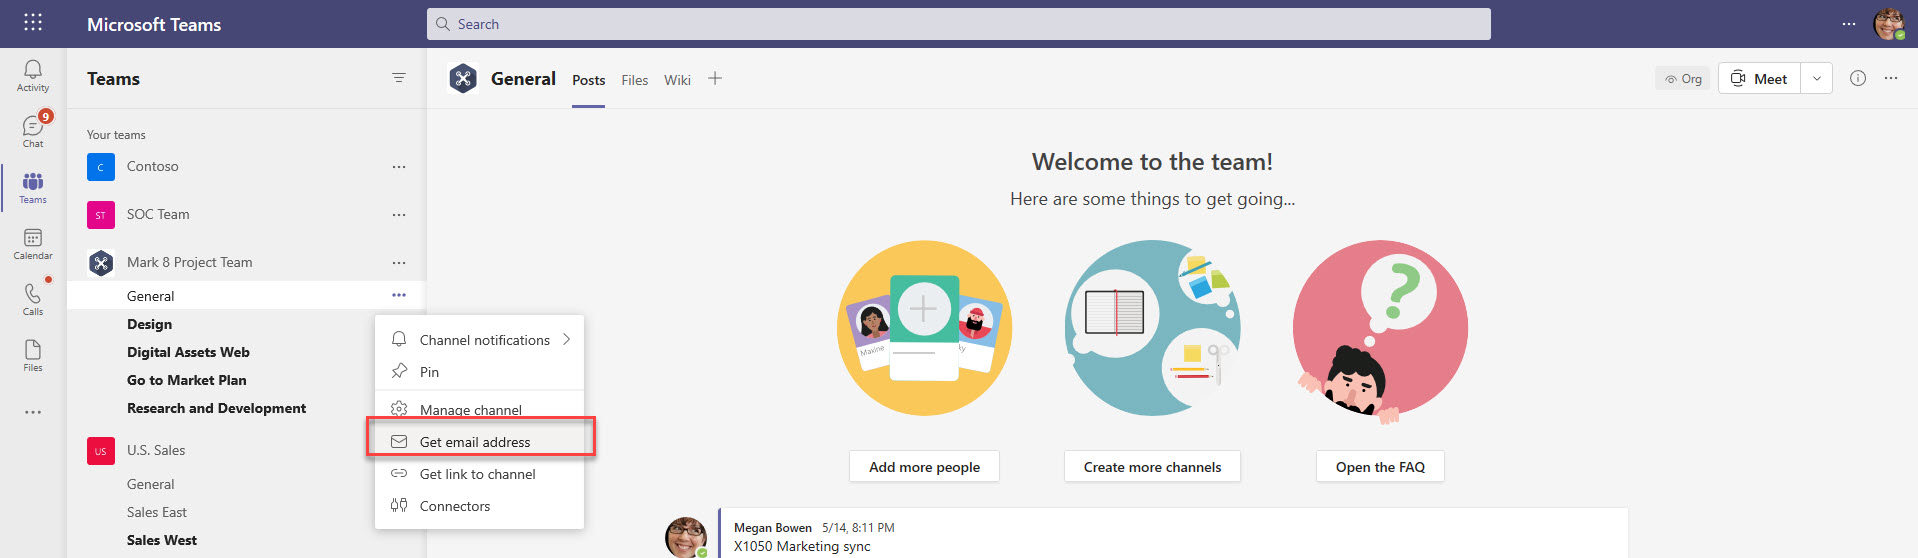The width and height of the screenshot is (1918, 558).
Task: Click the SOC Team avatar
Action: coord(101,215)
